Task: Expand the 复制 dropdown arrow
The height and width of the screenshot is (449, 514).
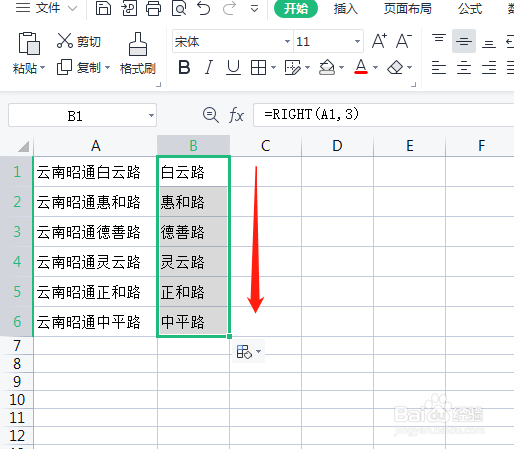Action: [x=108, y=68]
